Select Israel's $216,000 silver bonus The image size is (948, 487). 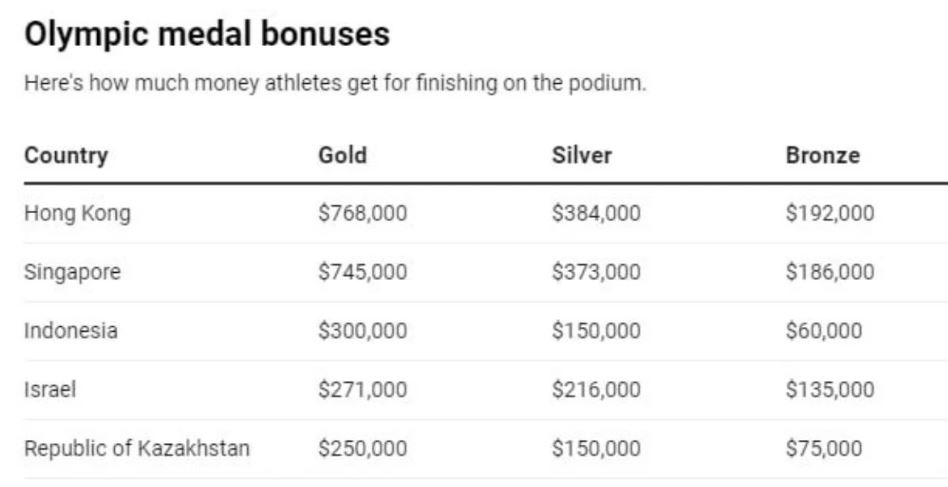595,390
